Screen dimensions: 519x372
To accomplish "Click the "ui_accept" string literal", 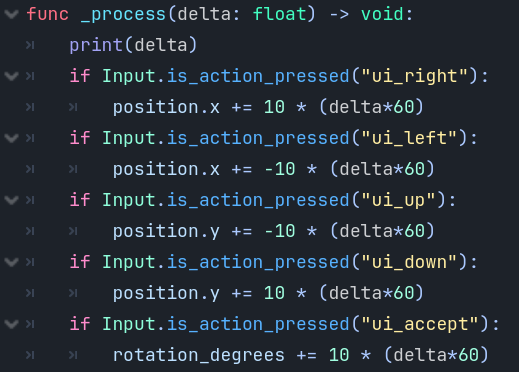I will tap(420, 324).
